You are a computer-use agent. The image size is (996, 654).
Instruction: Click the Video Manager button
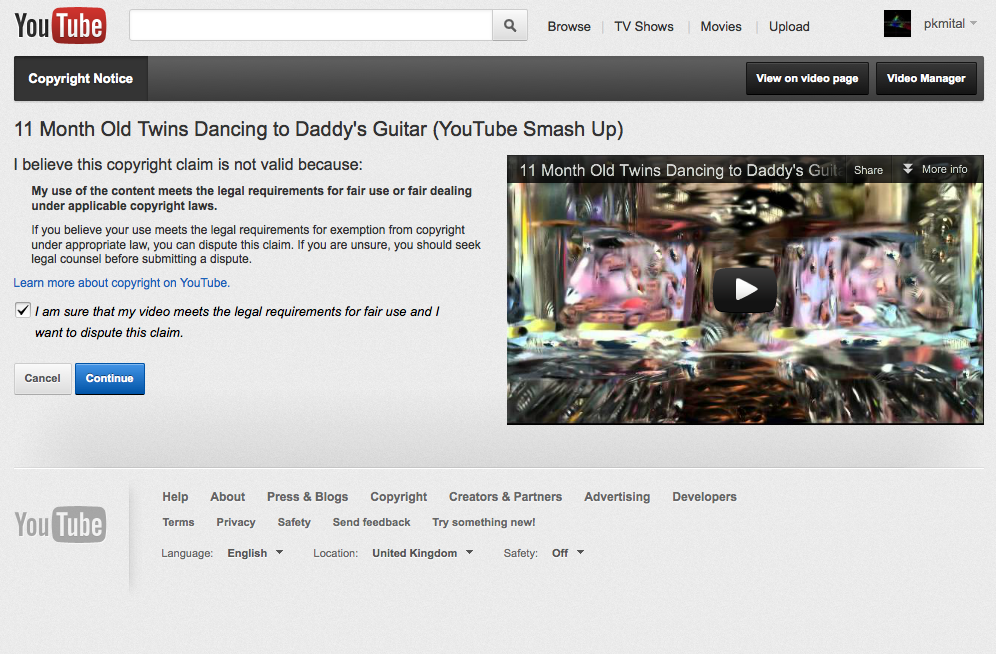coord(926,79)
